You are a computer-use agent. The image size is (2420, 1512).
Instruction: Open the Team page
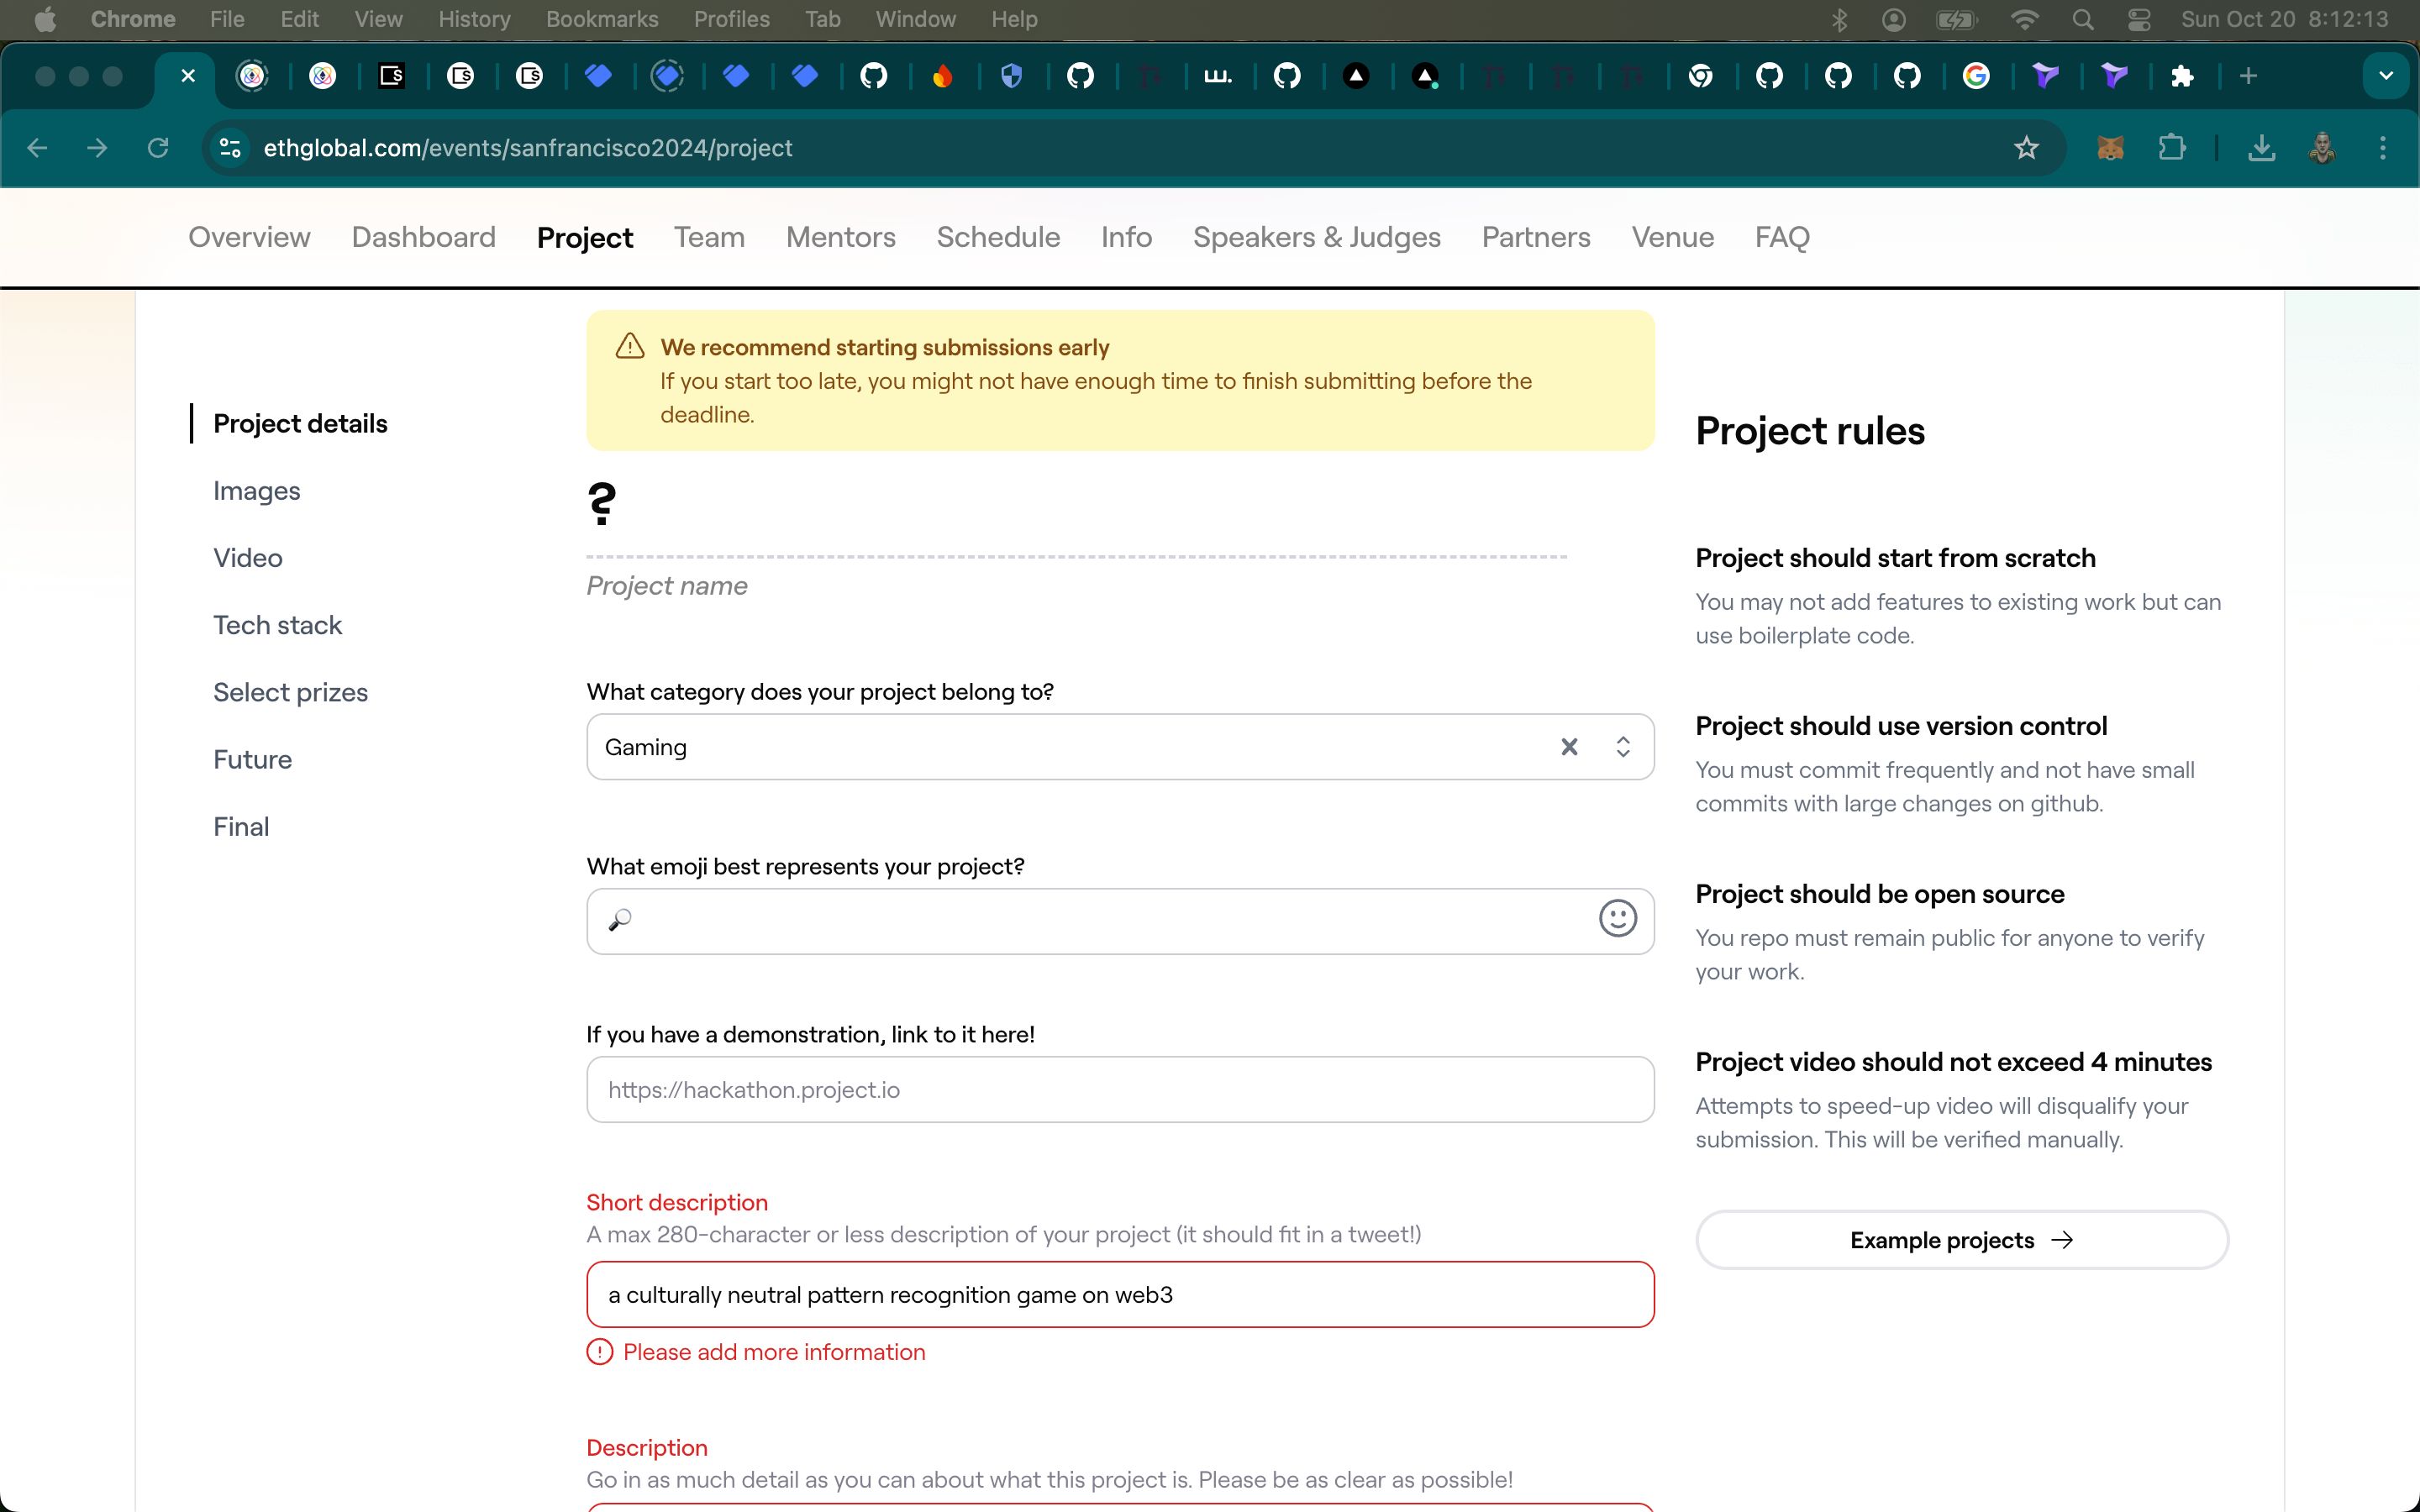tap(709, 237)
